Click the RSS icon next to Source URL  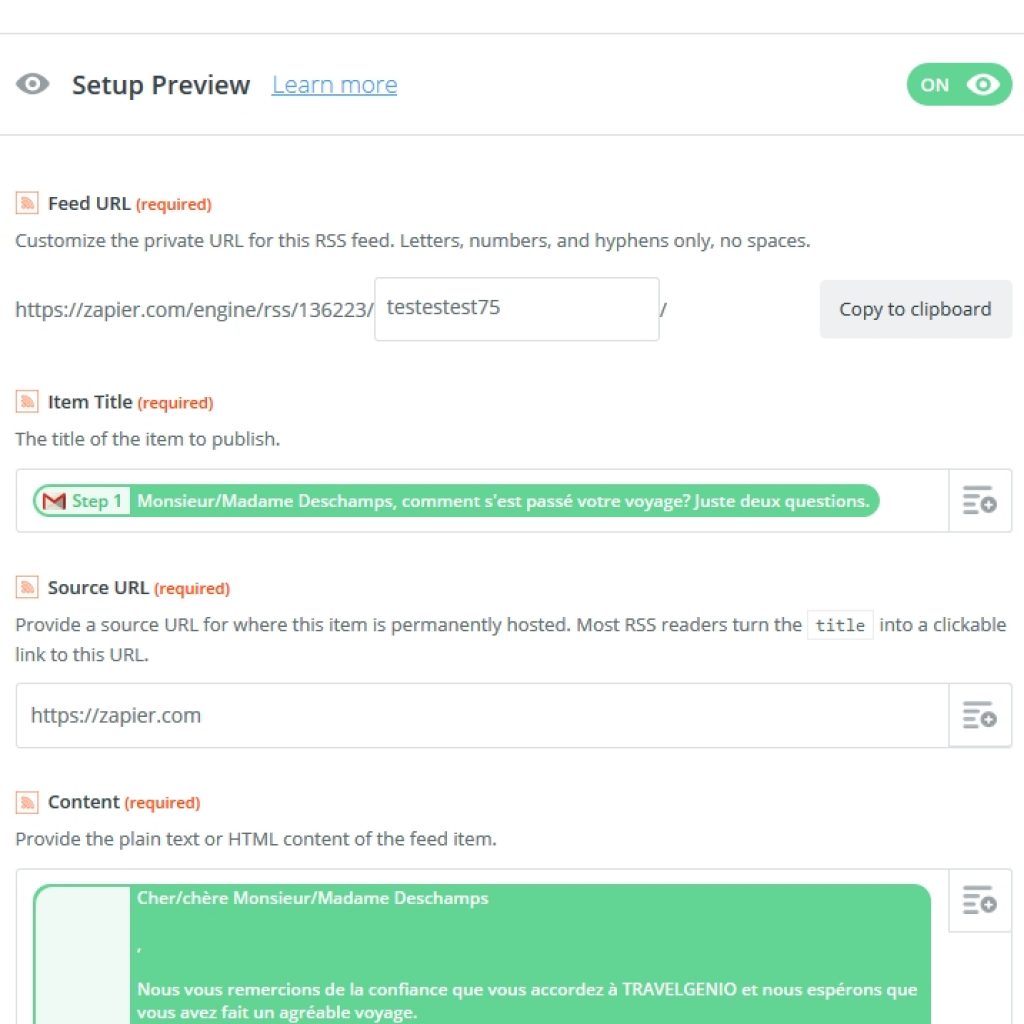coord(27,587)
